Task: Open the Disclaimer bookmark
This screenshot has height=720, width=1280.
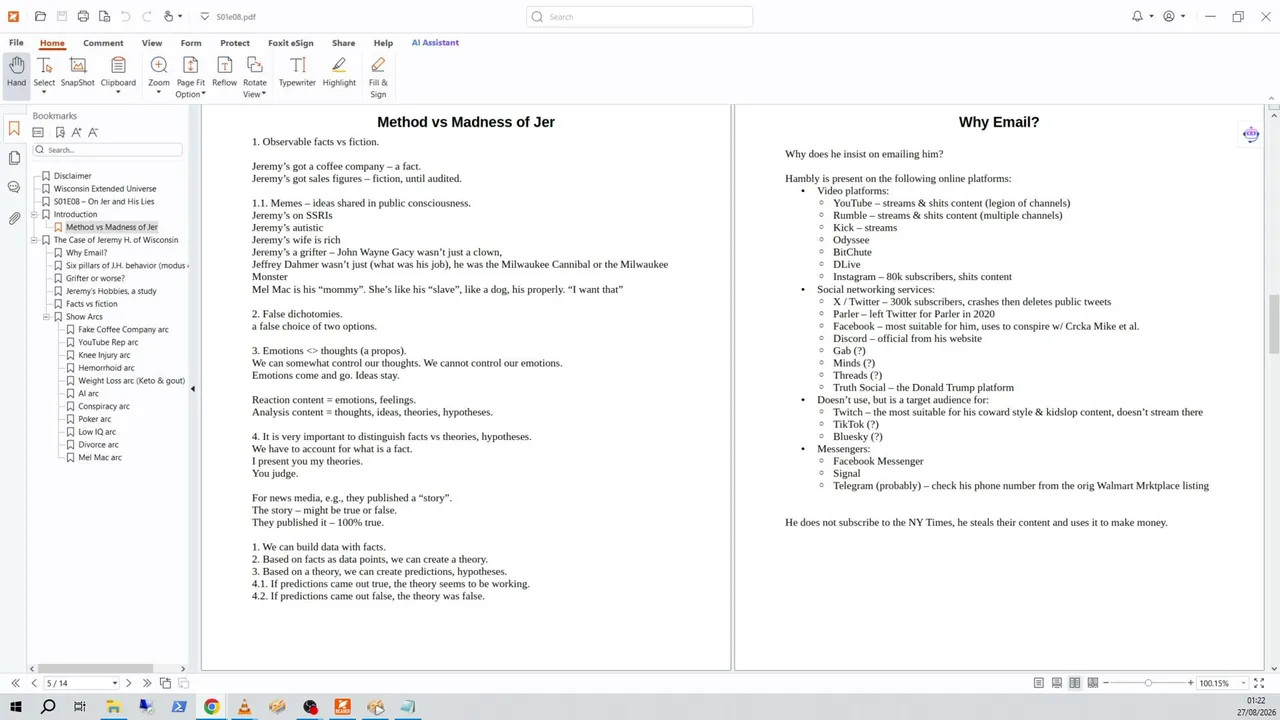Action: 72,176
